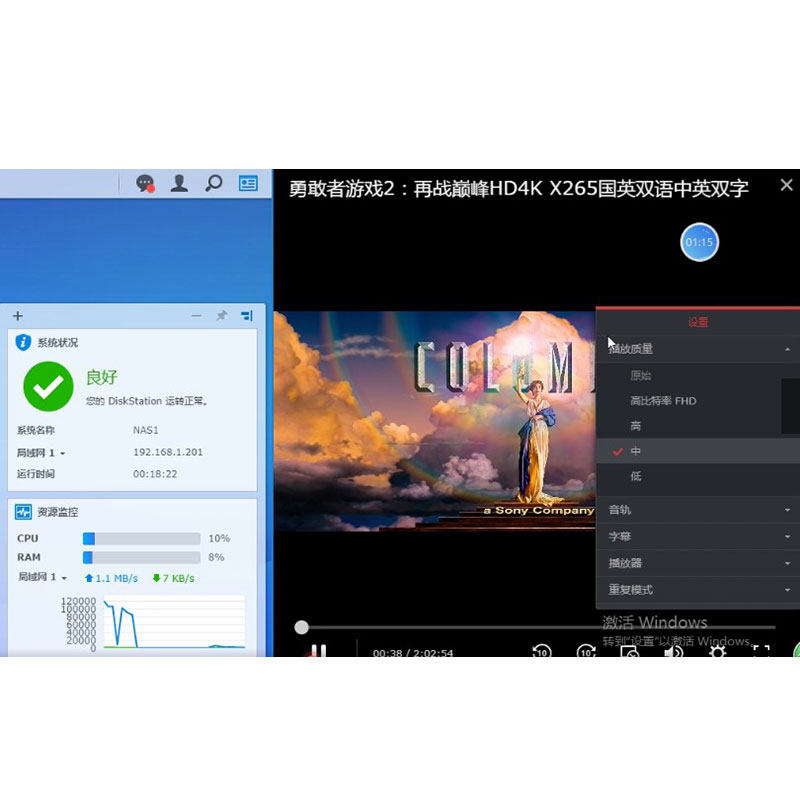Click the 良好 status text
Viewport: 800px width, 800px height.
tap(102, 377)
